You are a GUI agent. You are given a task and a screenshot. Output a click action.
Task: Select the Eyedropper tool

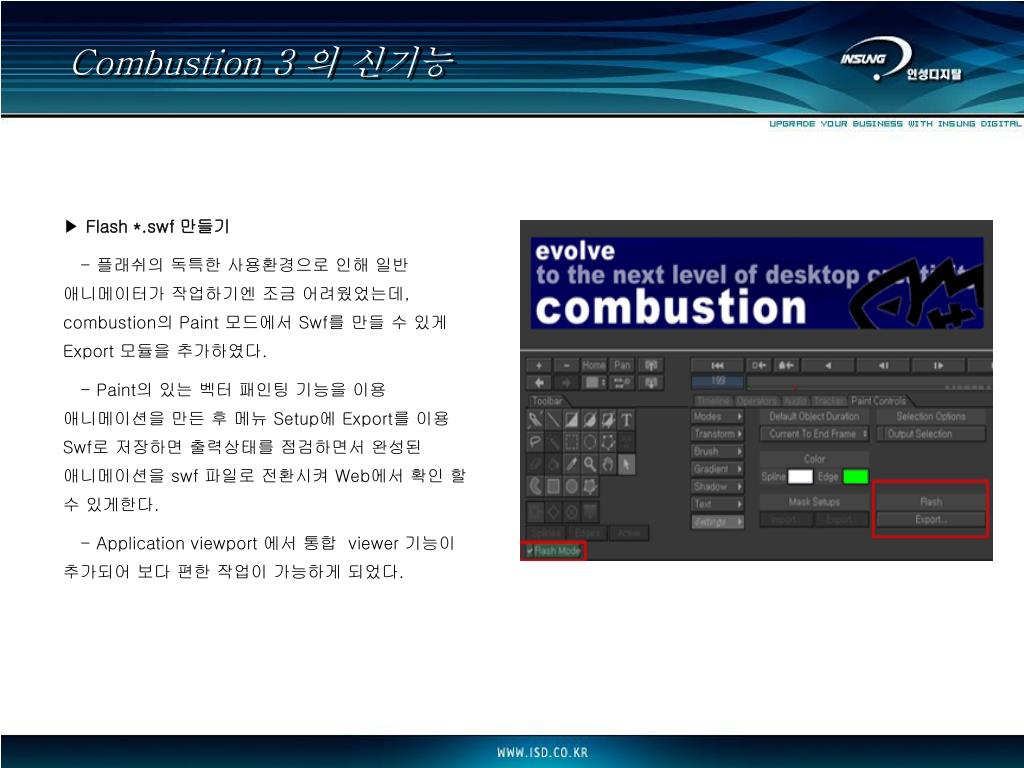click(571, 464)
